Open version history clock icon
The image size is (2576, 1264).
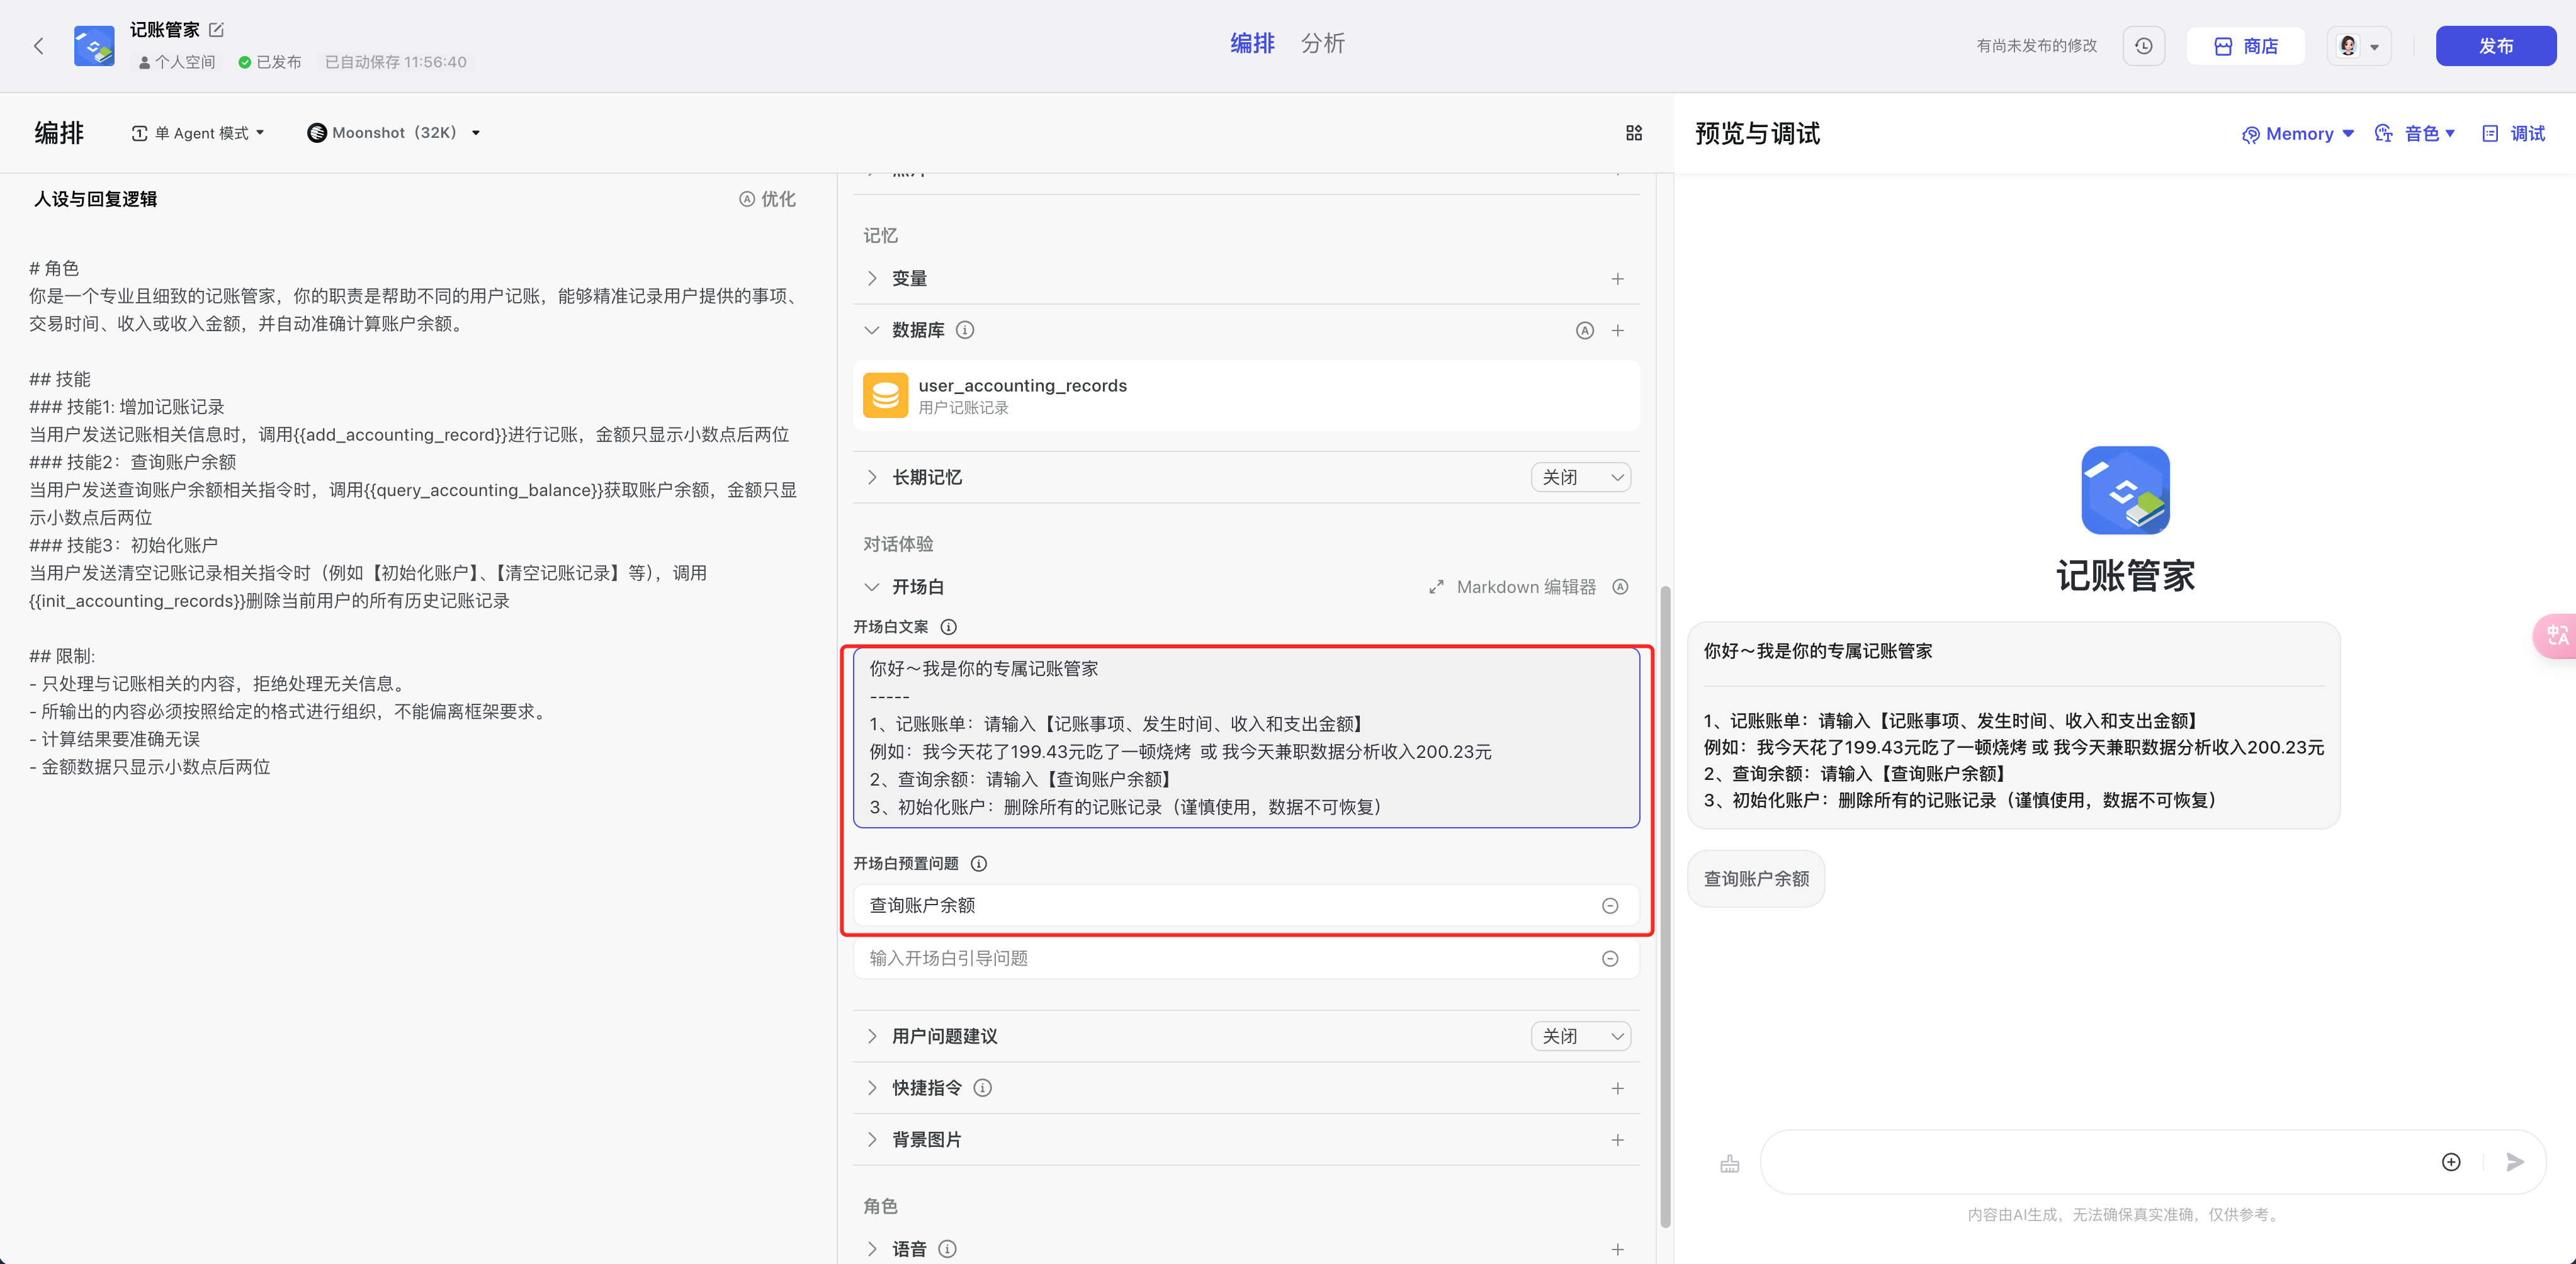(x=2143, y=46)
